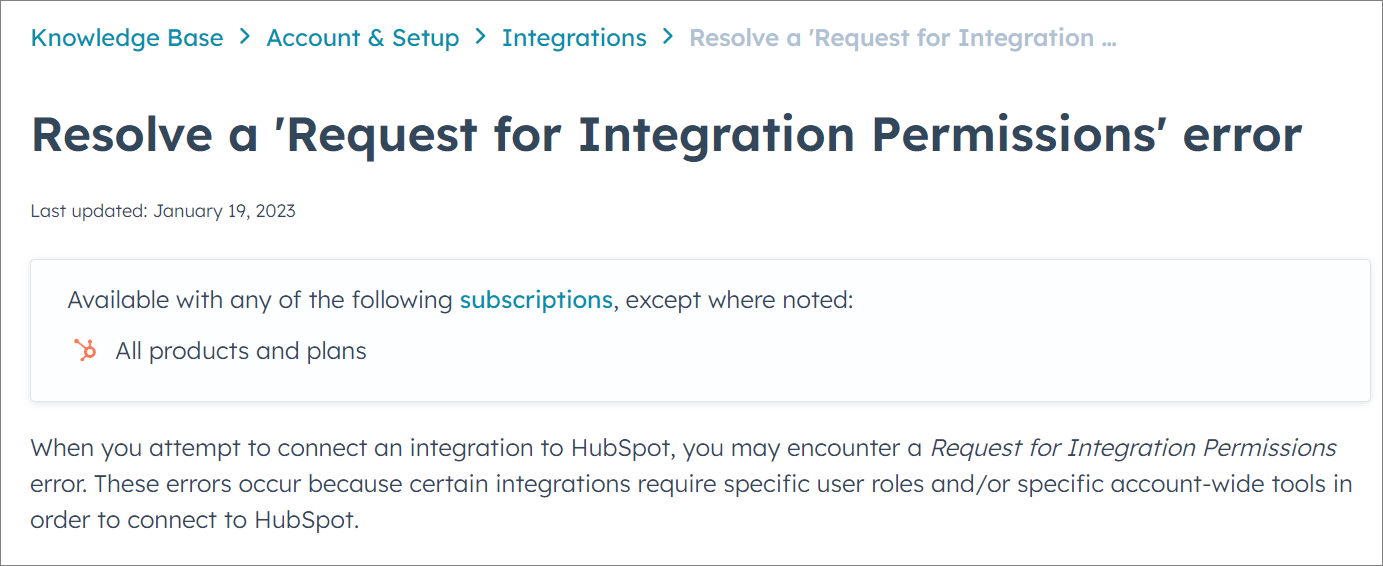This screenshot has height=566, width=1383.
Task: Select the truncated current-page breadcrumb
Action: coord(890,38)
